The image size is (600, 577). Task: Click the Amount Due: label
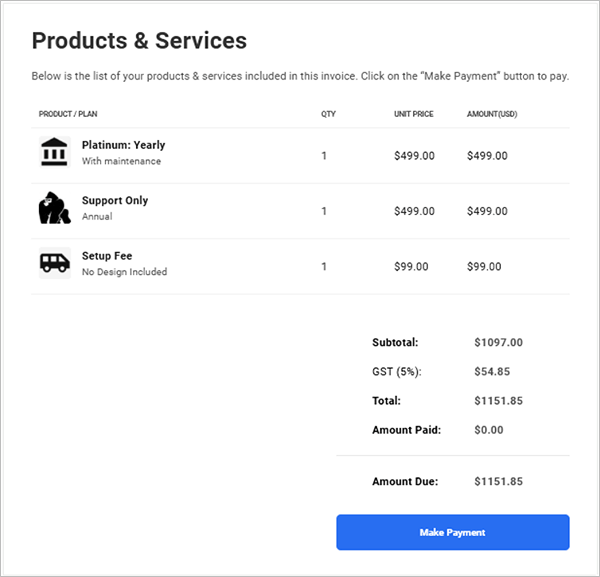pos(405,481)
